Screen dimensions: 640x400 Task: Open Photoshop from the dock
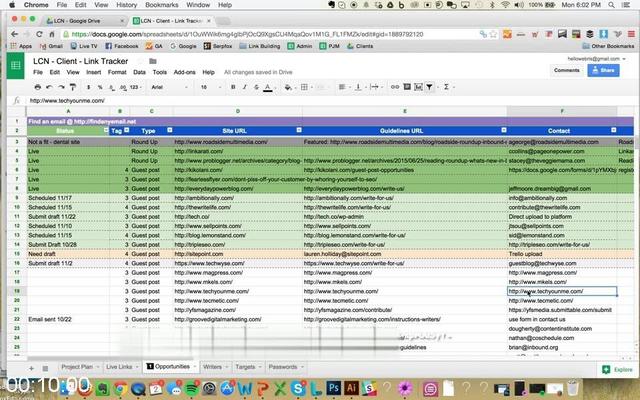pos(333,388)
